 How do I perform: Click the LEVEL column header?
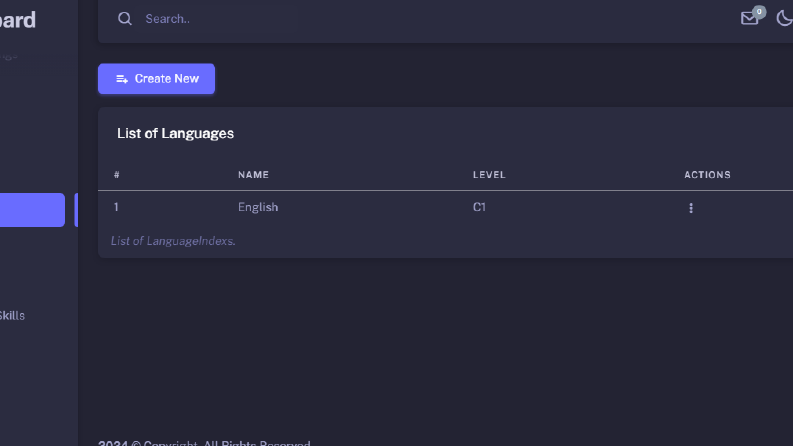pos(489,175)
